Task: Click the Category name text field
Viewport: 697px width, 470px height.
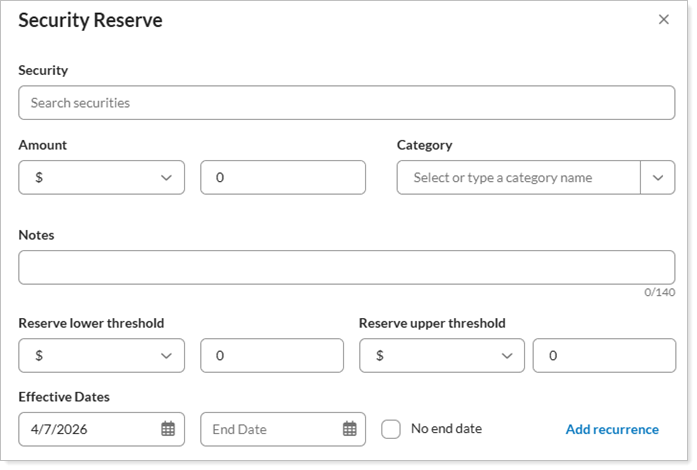Action: click(518, 177)
